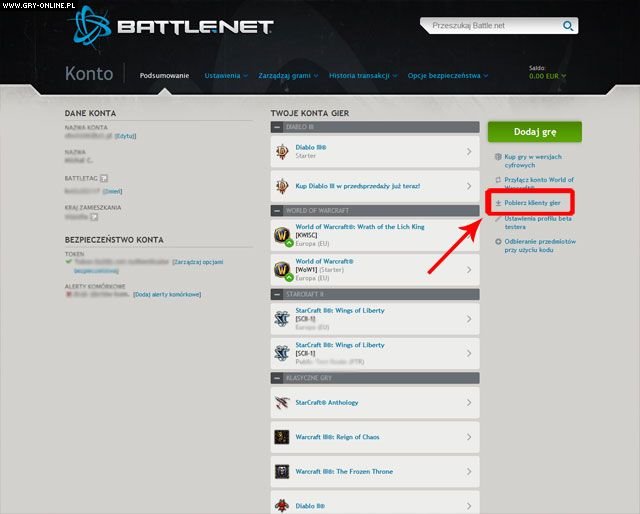Click Warcraft III Reign of Chaos icon

[x=282, y=437]
